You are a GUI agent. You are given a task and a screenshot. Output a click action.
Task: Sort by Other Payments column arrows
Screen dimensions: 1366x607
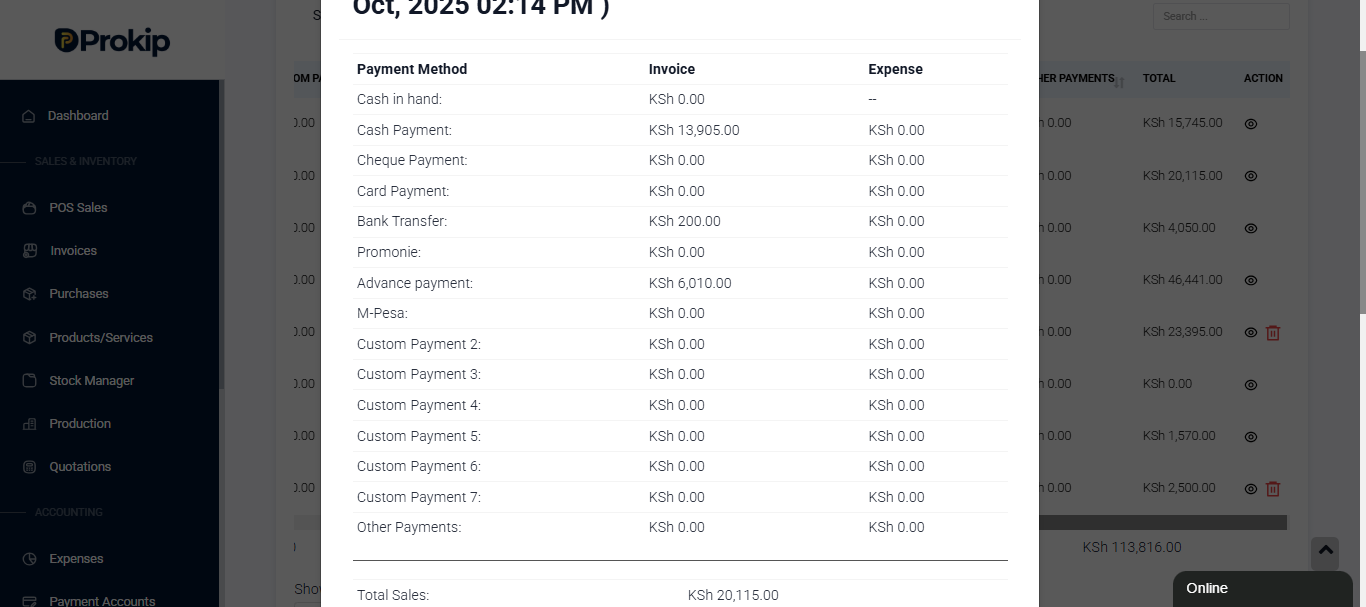(x=1119, y=82)
